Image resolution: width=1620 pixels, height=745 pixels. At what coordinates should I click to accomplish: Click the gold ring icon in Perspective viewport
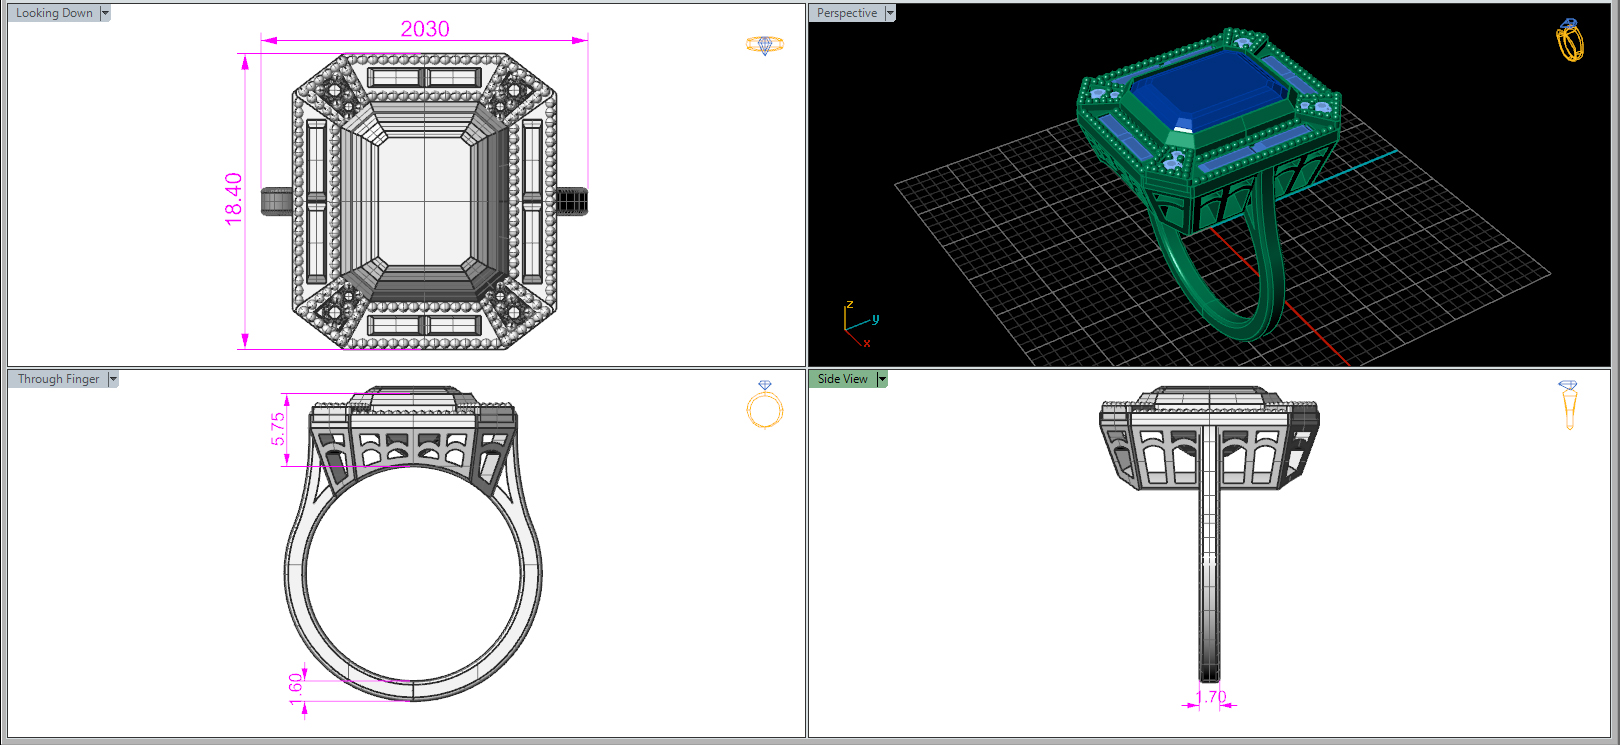[1570, 40]
